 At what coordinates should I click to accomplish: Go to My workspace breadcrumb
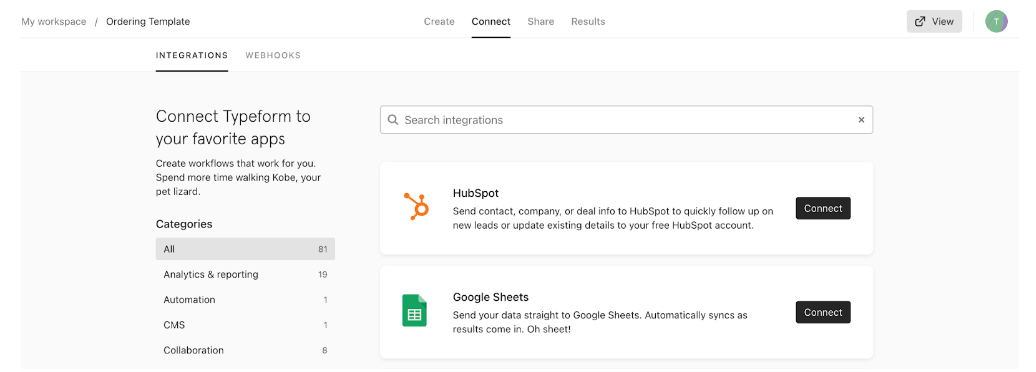(x=54, y=21)
